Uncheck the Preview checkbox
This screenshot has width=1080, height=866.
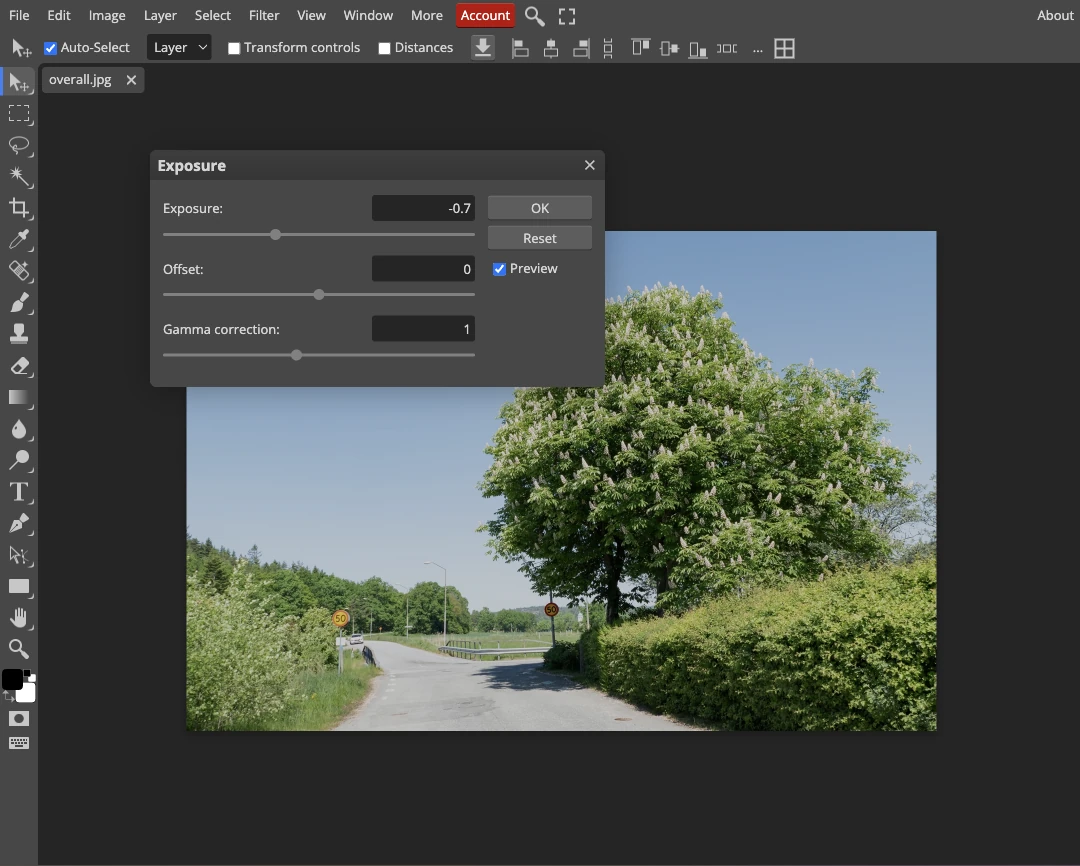pos(499,269)
